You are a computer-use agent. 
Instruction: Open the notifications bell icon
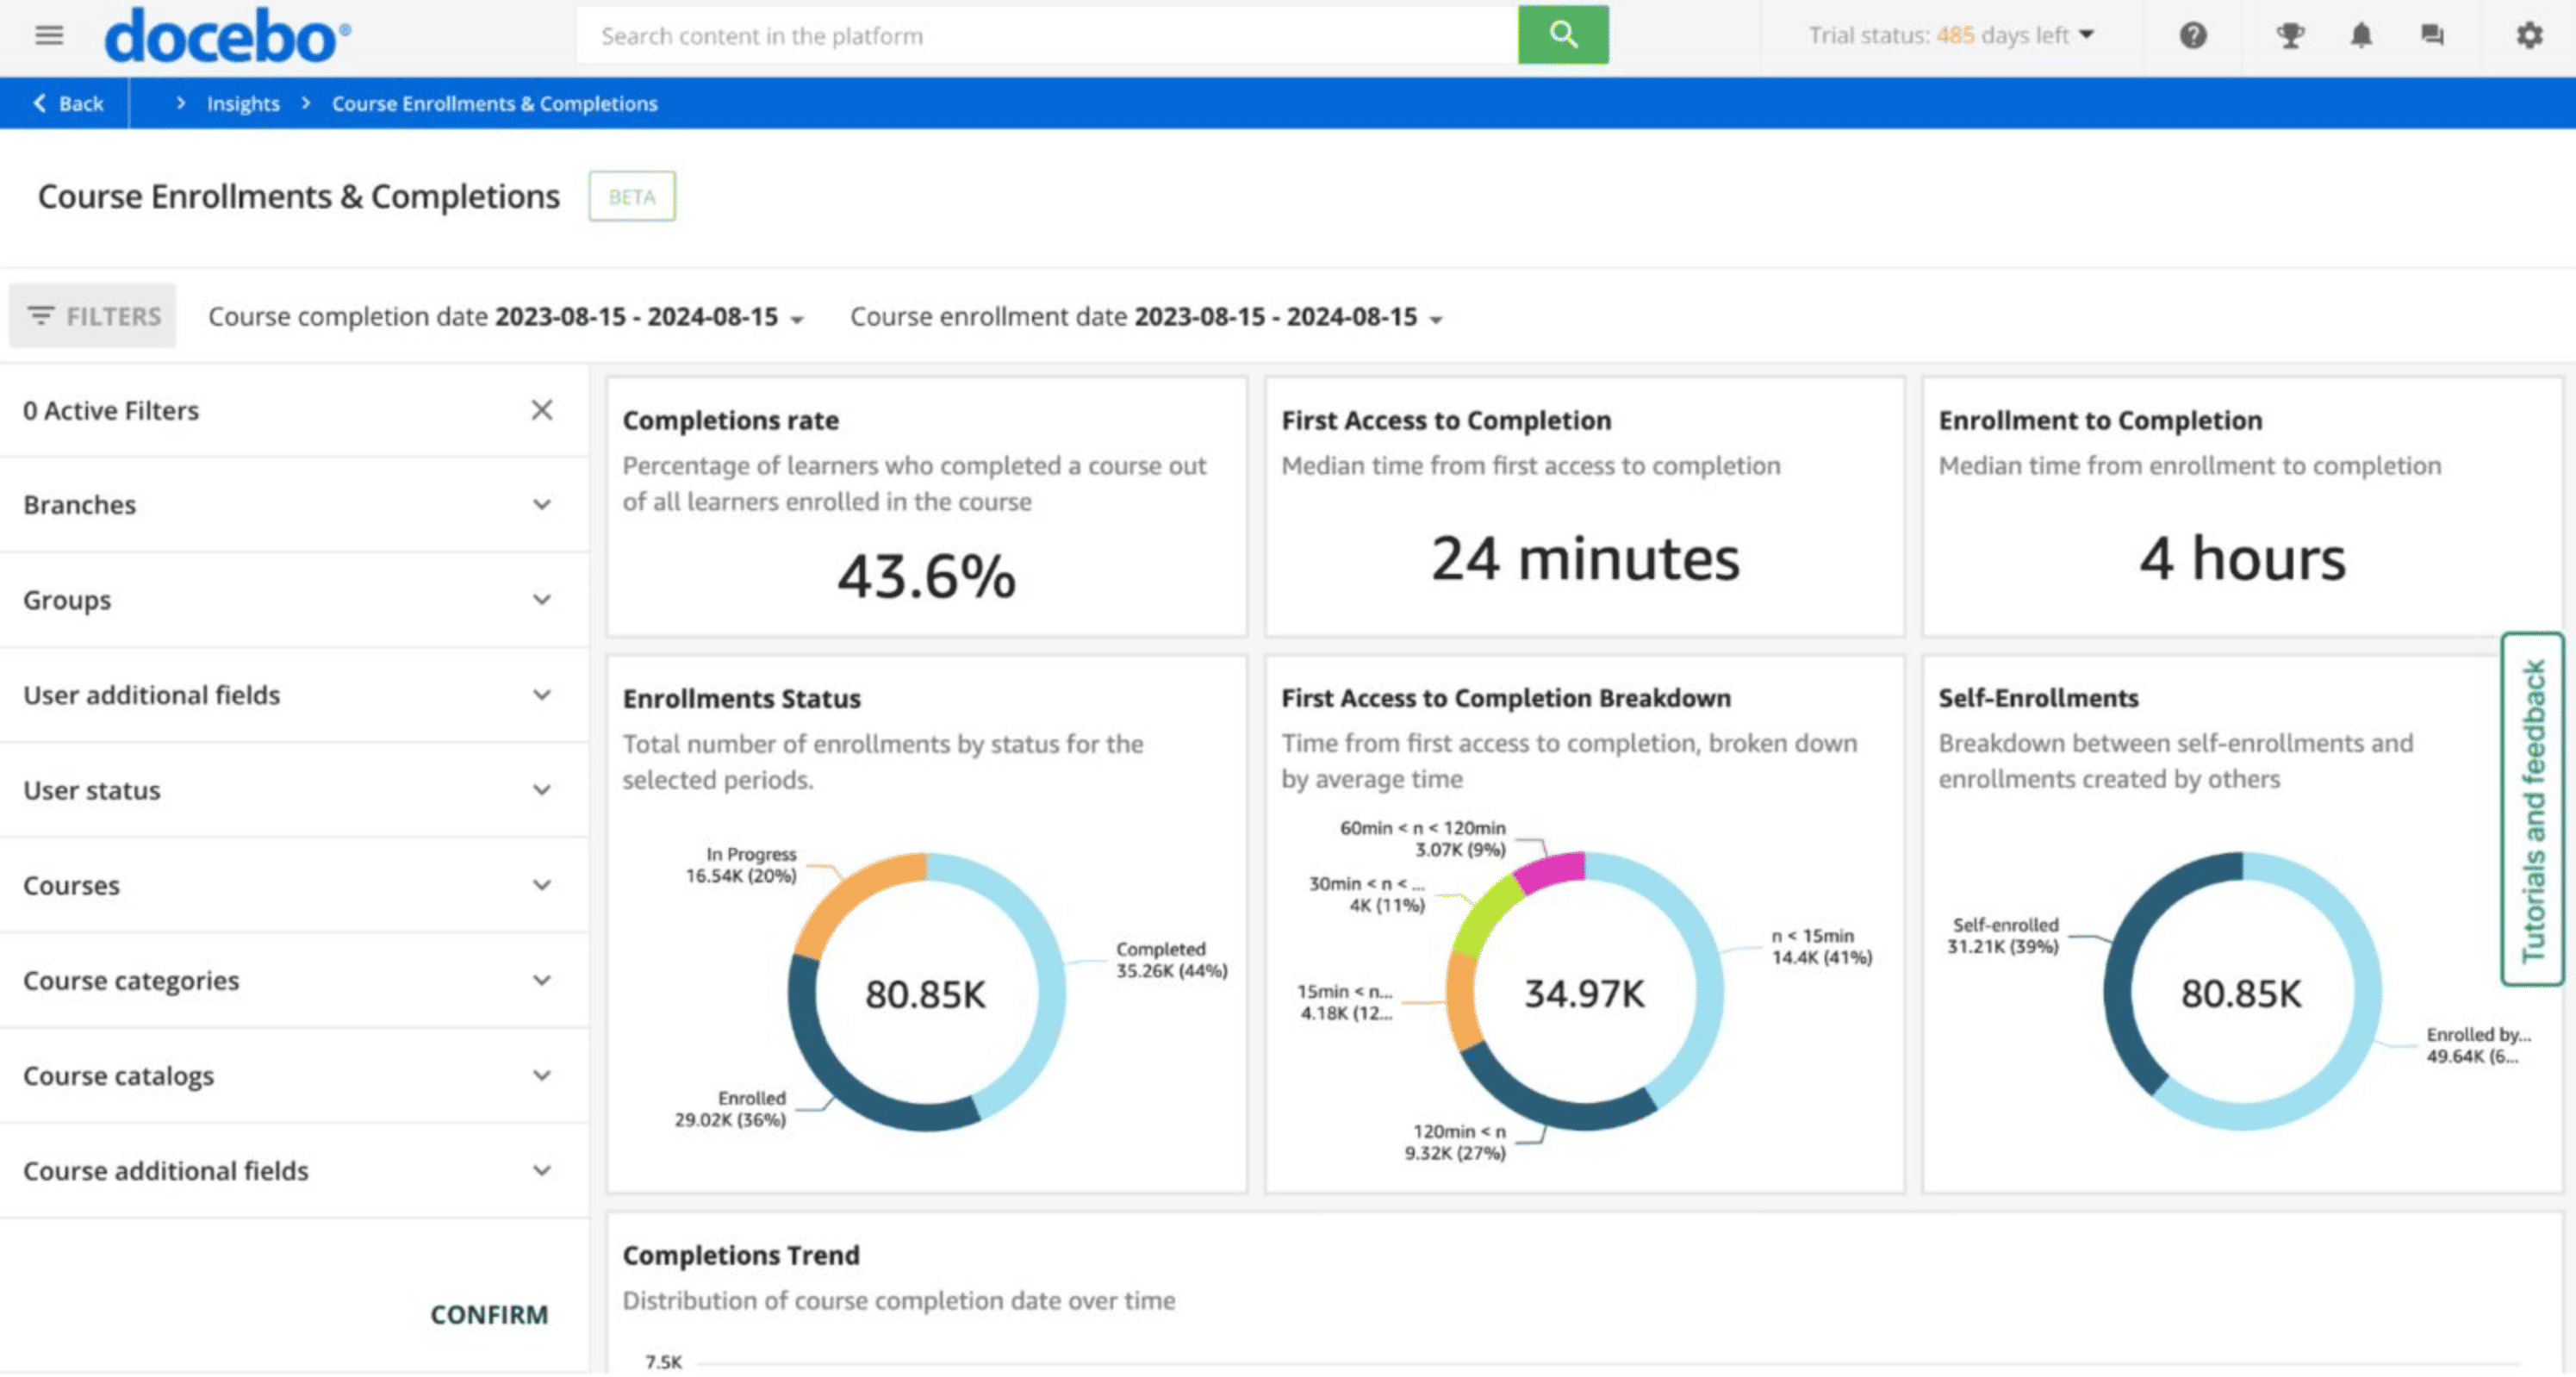coord(2362,35)
